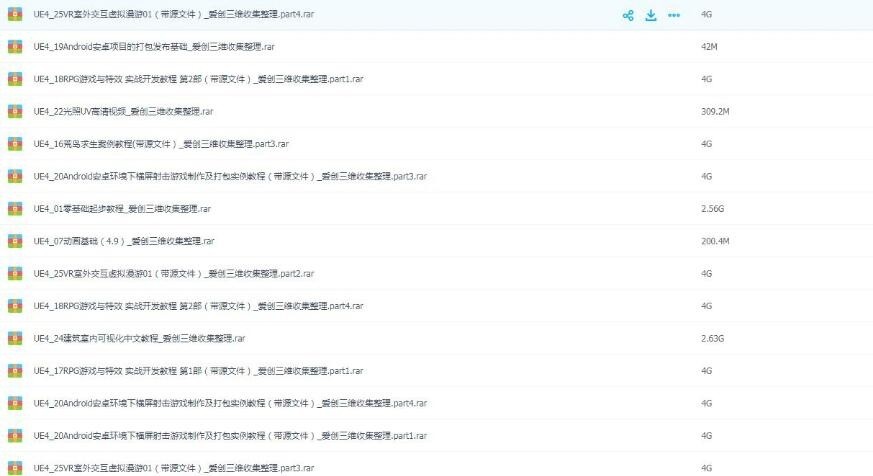Click the 4G size of UE4_20Android part1.rar
The height and width of the screenshot is (476, 873).
(x=707, y=435)
